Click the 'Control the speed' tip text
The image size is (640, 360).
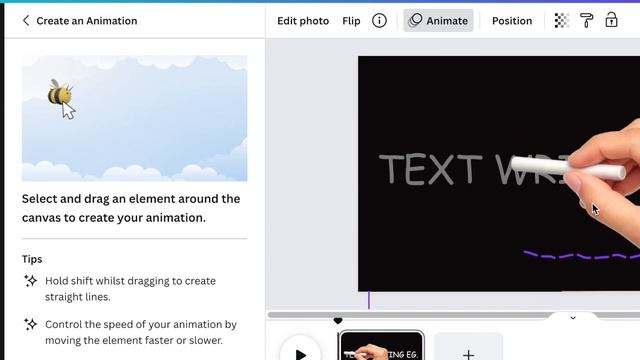tap(141, 332)
